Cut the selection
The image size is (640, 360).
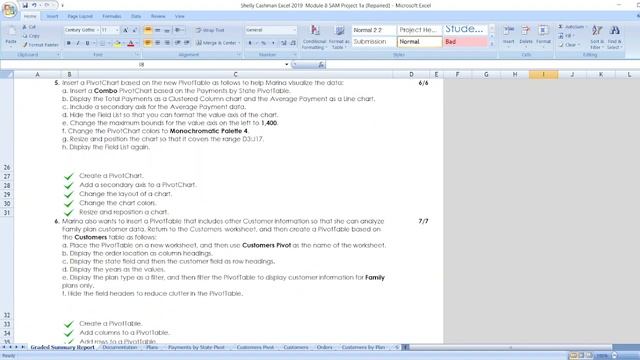29,27
